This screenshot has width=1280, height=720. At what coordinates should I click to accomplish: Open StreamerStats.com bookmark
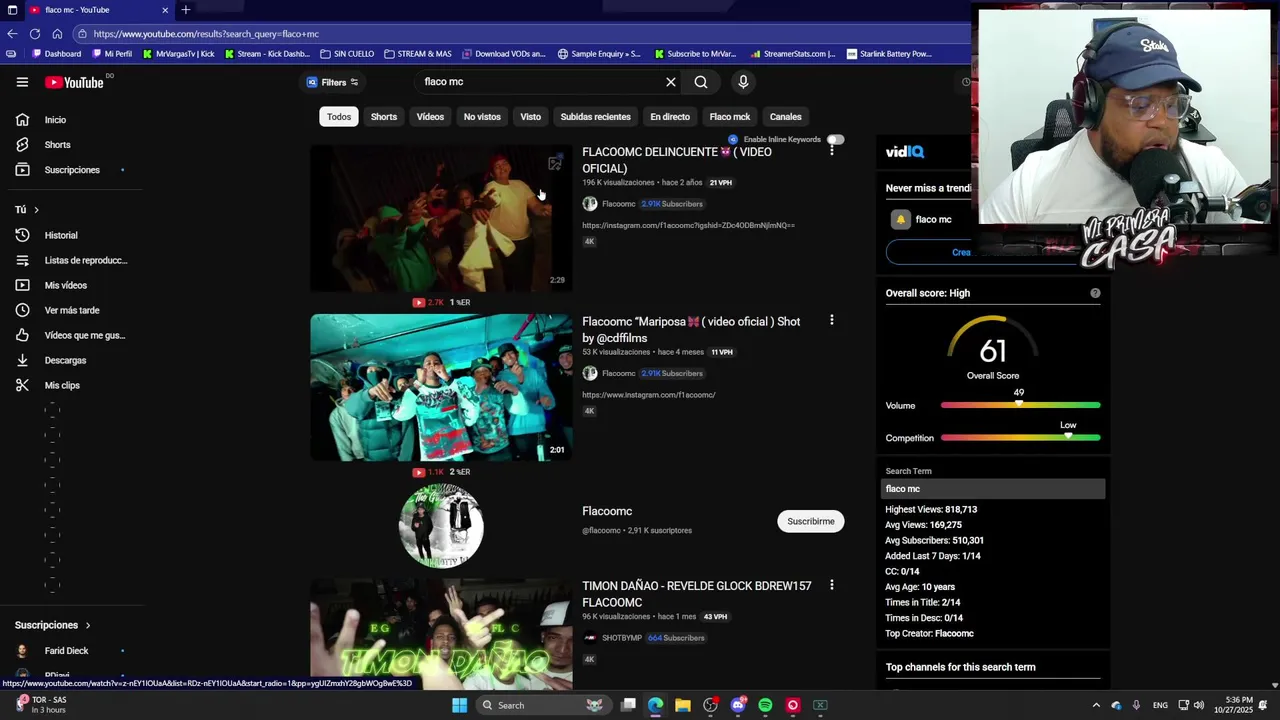793,54
